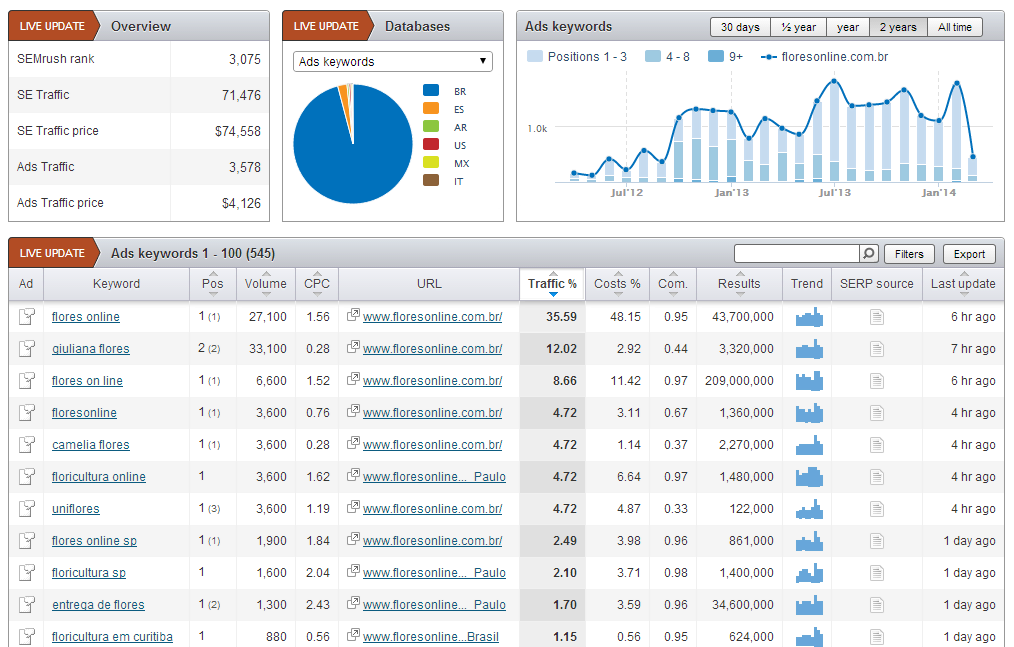Open SERP source icon for entrega de flores

click(876, 605)
